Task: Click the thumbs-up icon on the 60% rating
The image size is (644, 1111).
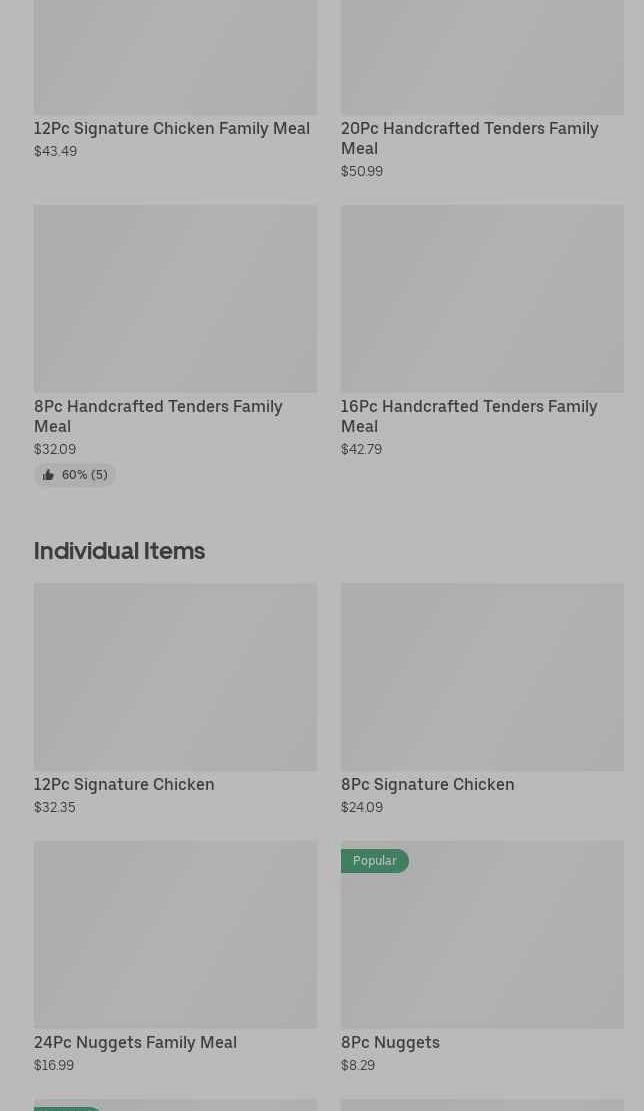Action: [x=48, y=475]
